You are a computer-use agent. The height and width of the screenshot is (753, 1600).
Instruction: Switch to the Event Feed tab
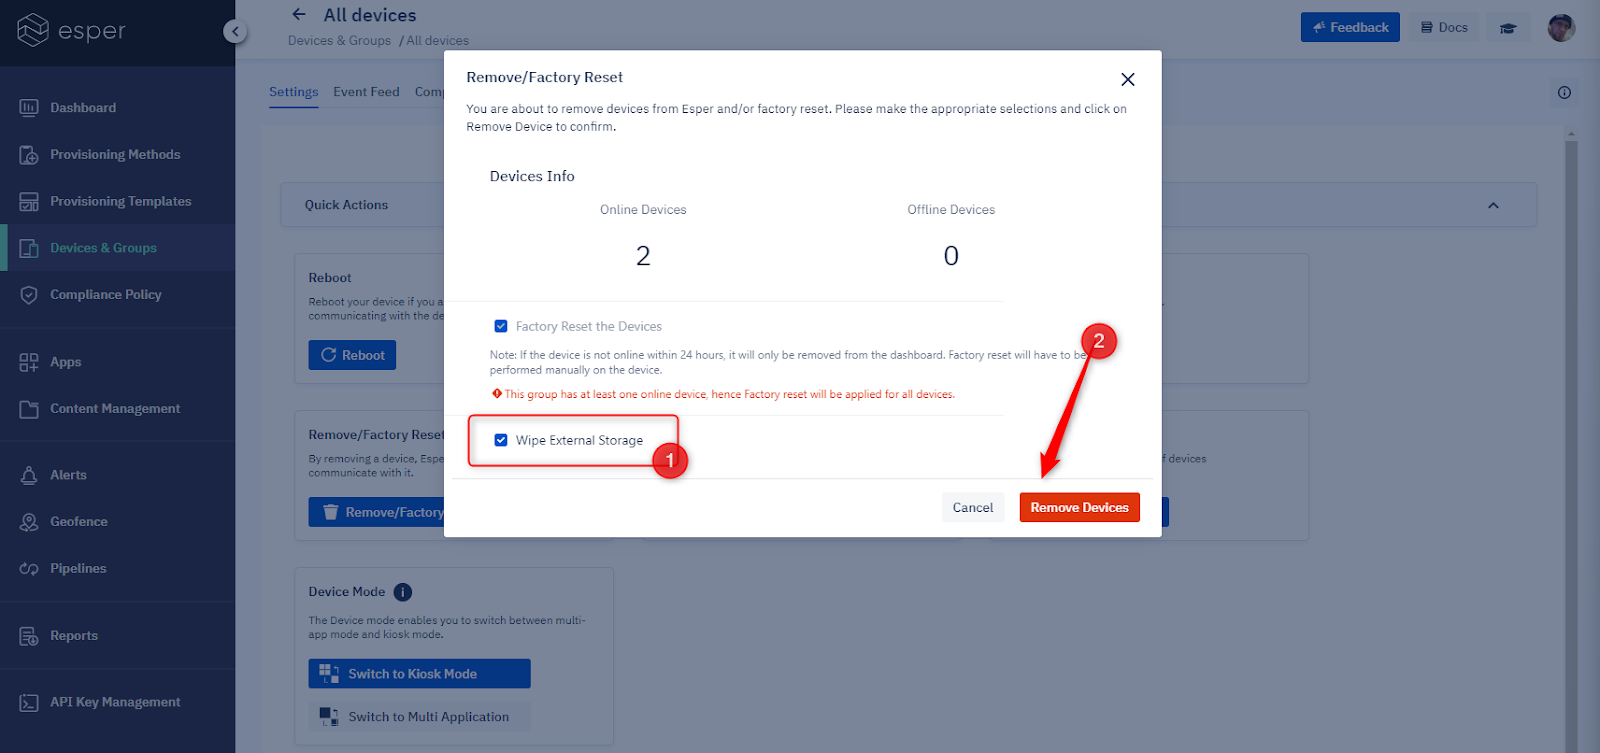[366, 92]
